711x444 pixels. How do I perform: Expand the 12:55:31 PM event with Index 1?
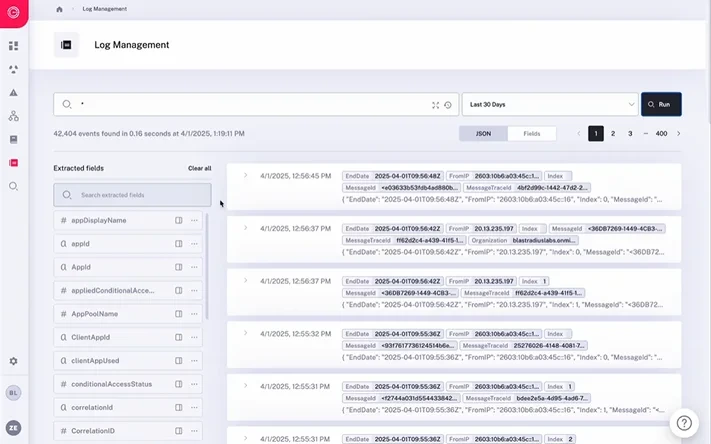tap(245, 386)
